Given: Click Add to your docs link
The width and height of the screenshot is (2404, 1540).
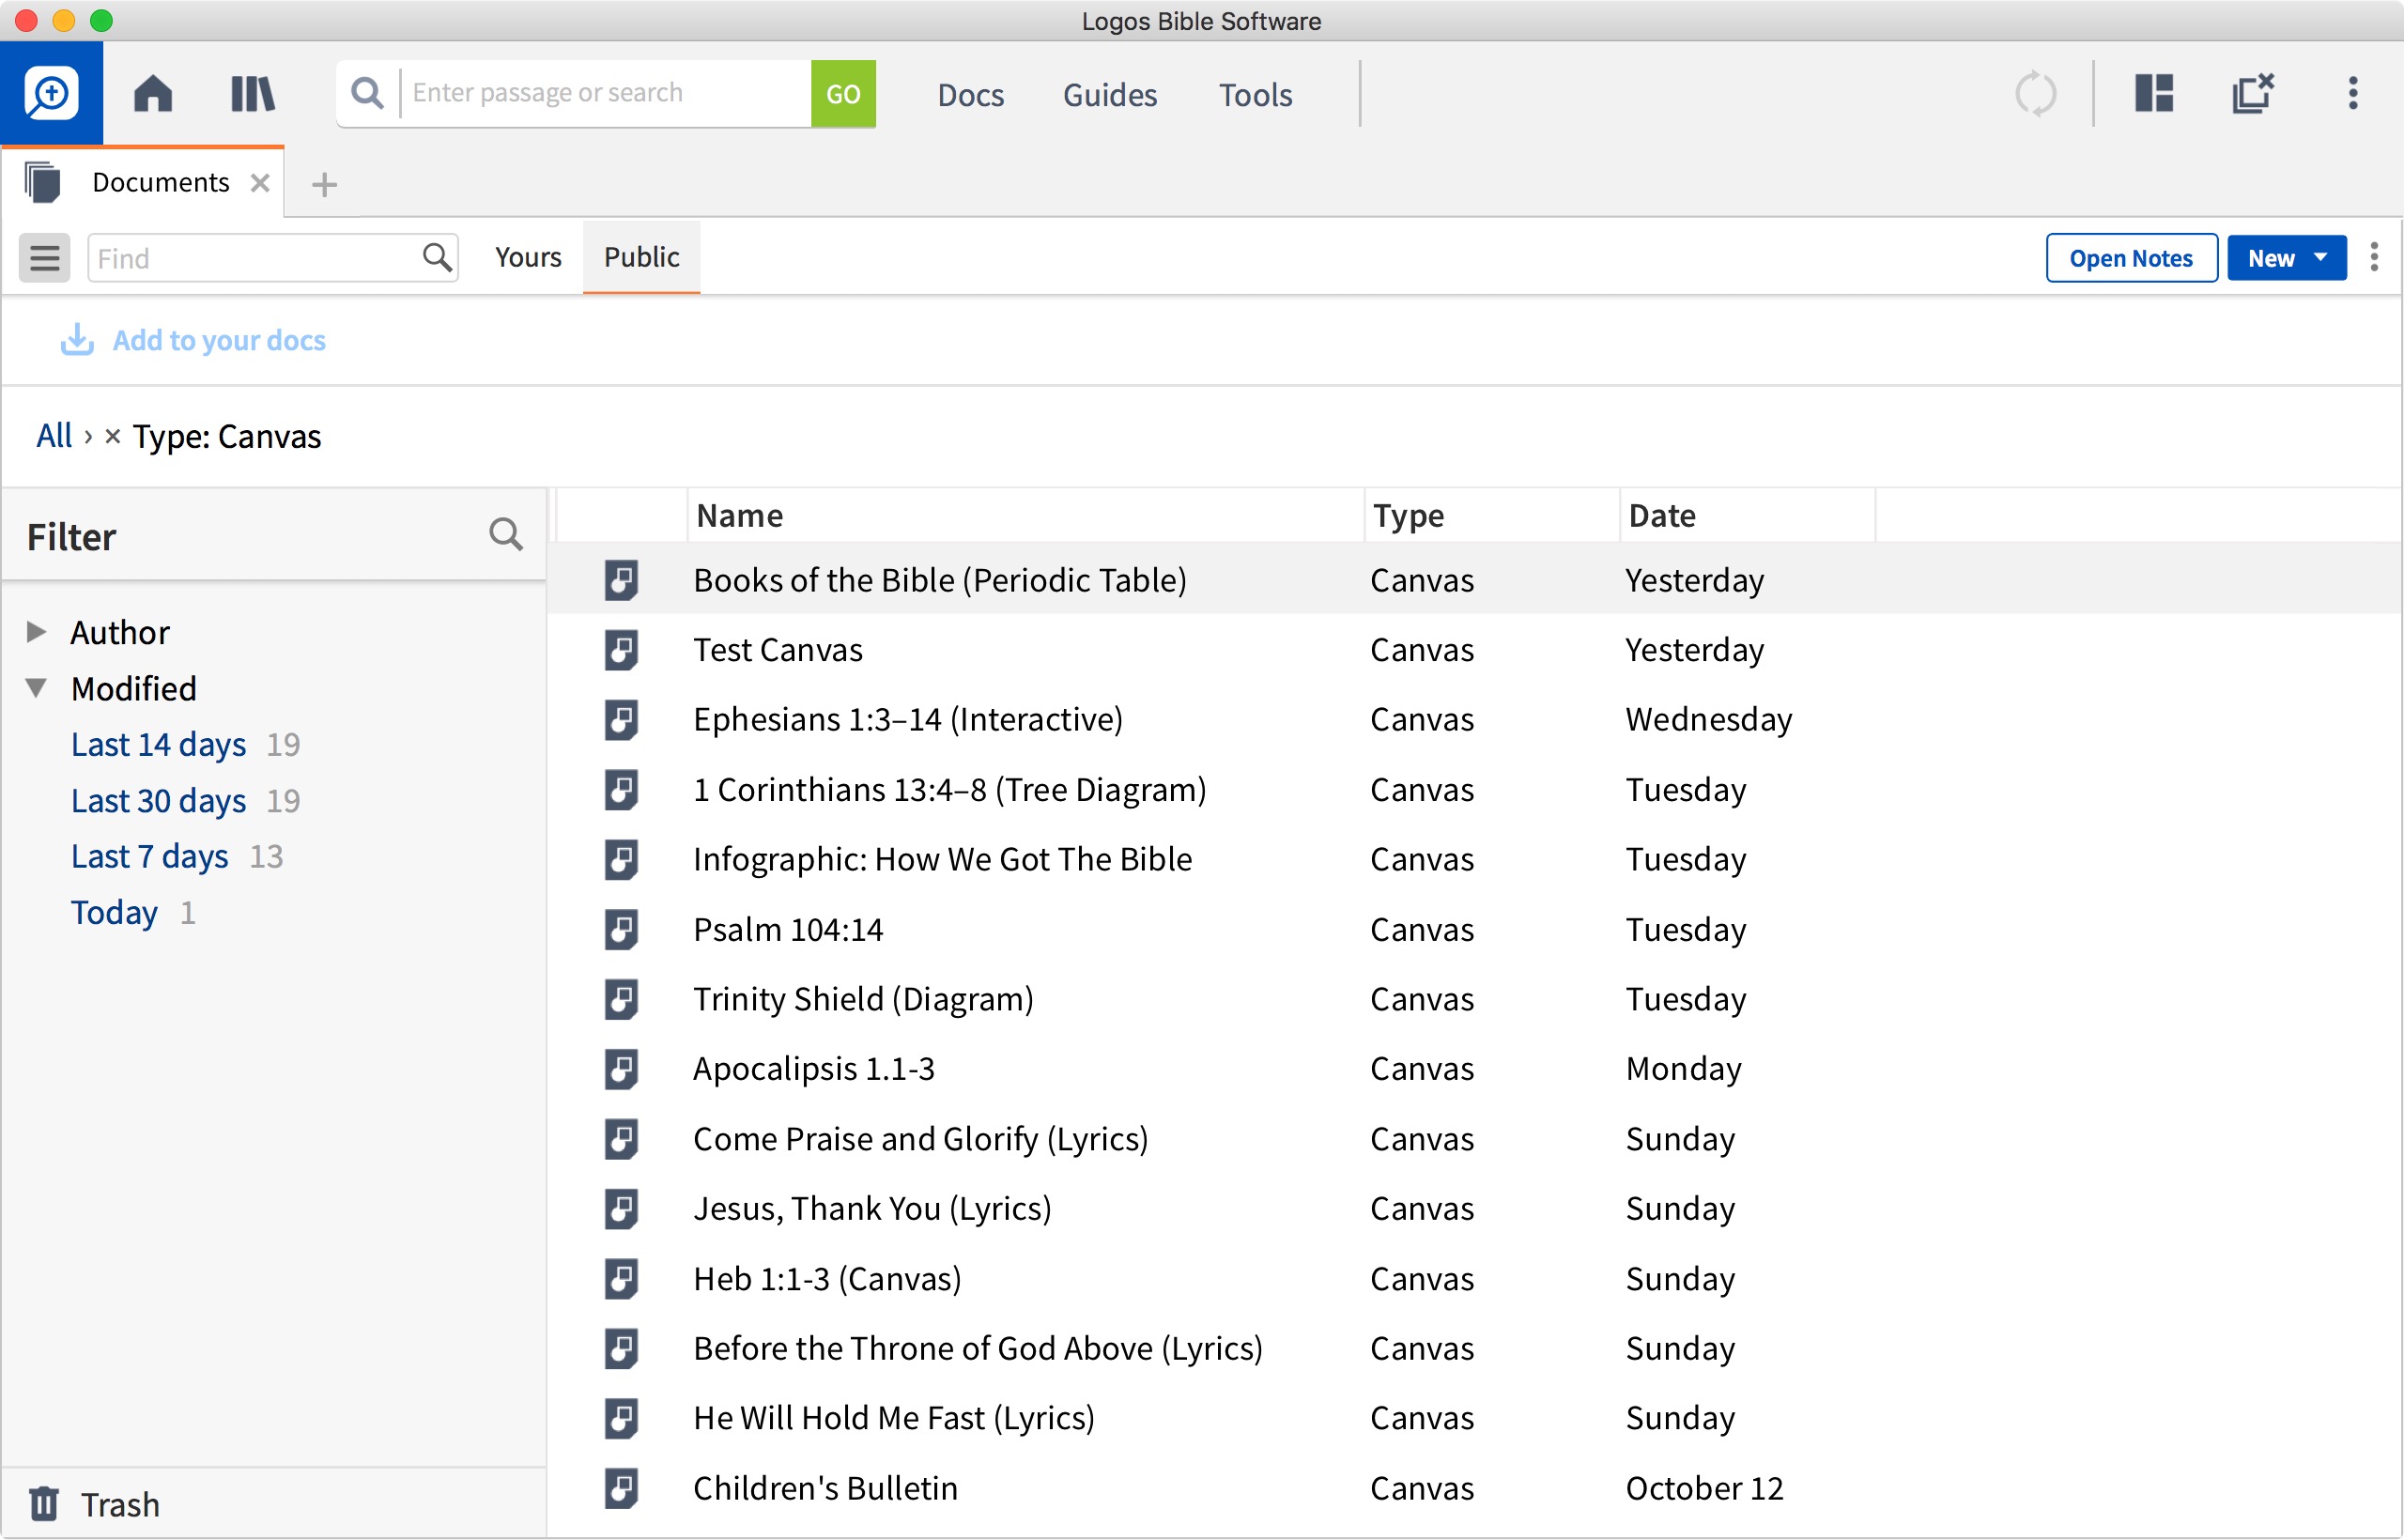Looking at the screenshot, I should tap(219, 340).
